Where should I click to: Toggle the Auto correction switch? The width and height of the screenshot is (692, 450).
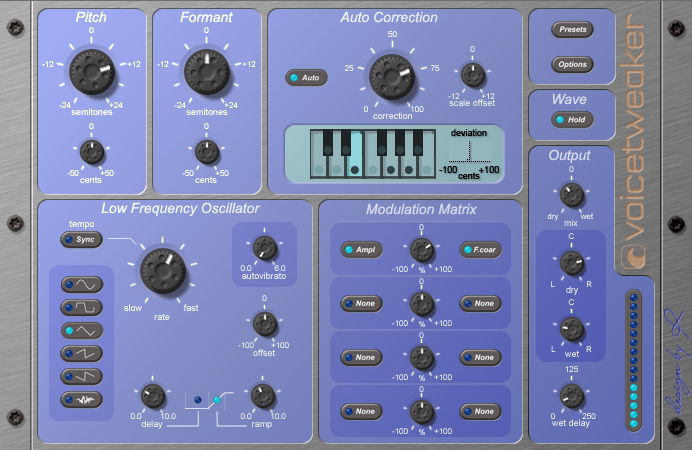(306, 77)
